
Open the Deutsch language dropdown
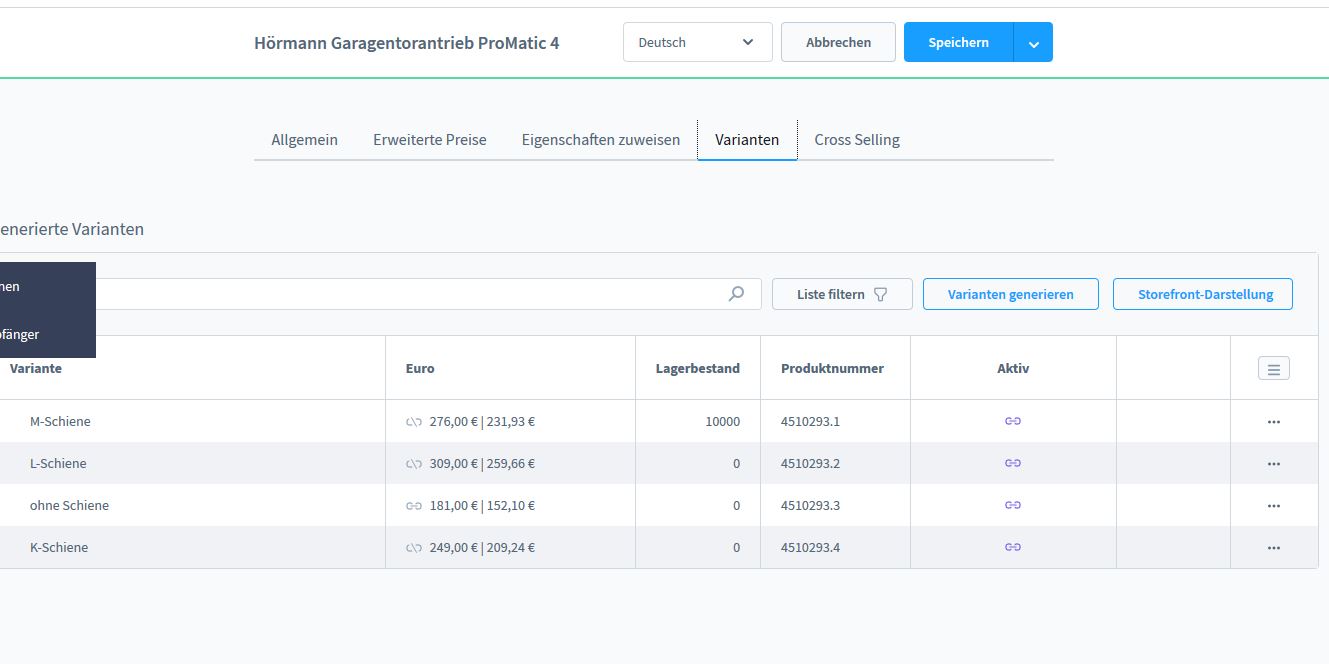click(697, 42)
